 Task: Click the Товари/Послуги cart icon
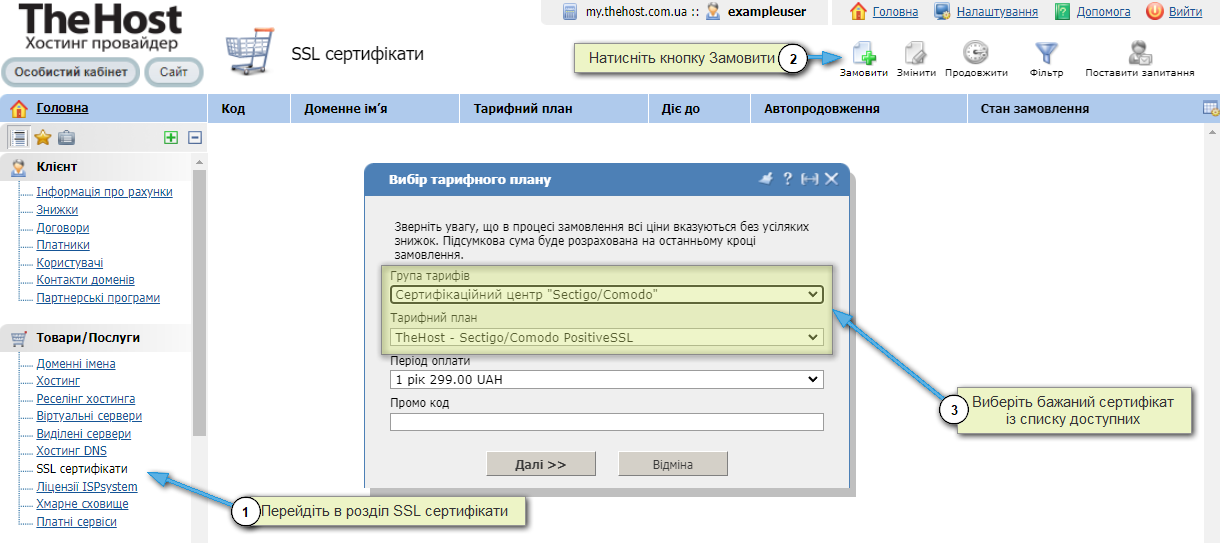tap(18, 338)
